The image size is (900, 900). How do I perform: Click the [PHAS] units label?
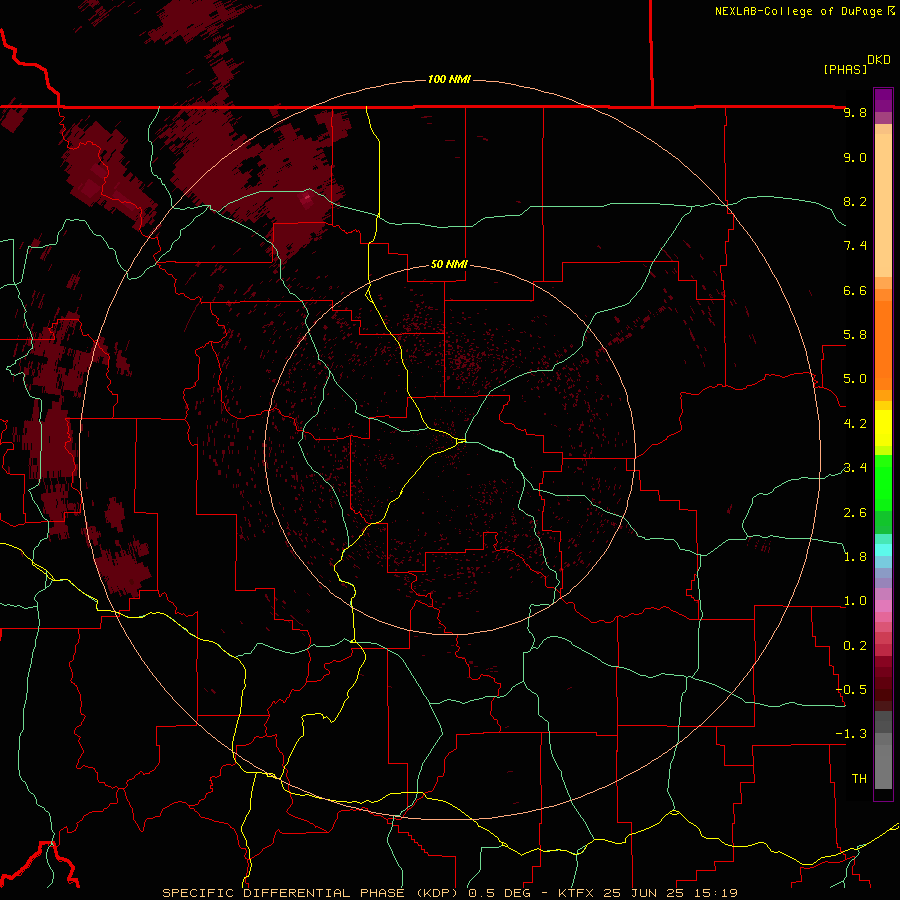(x=845, y=69)
